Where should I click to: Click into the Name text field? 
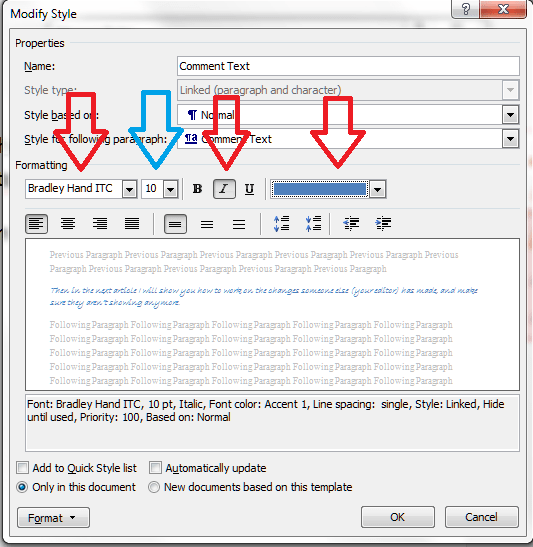[x=348, y=66]
